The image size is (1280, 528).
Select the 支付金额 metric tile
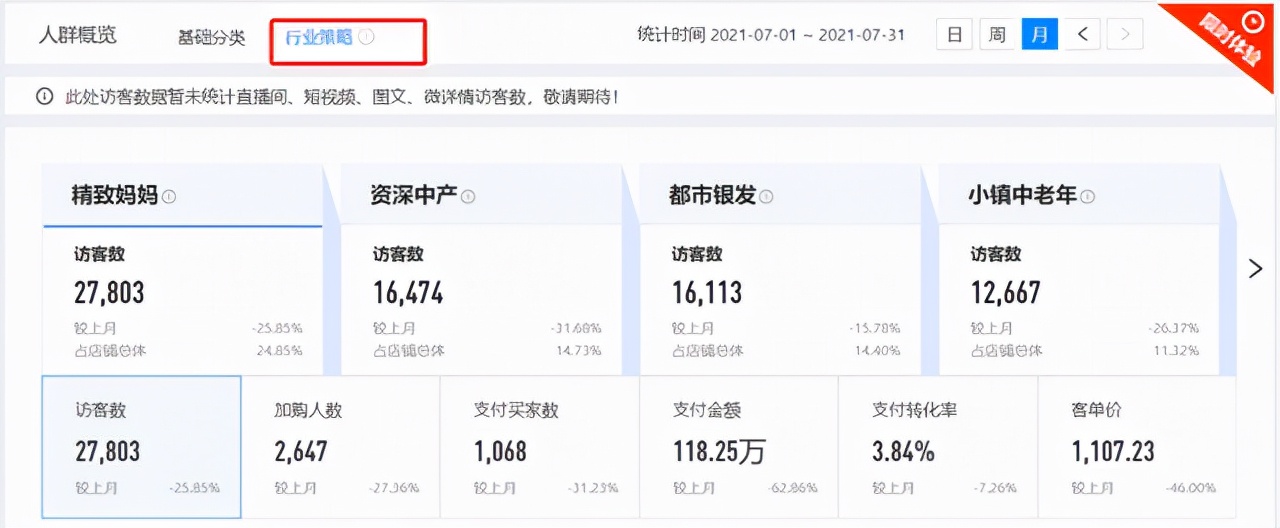pos(739,447)
